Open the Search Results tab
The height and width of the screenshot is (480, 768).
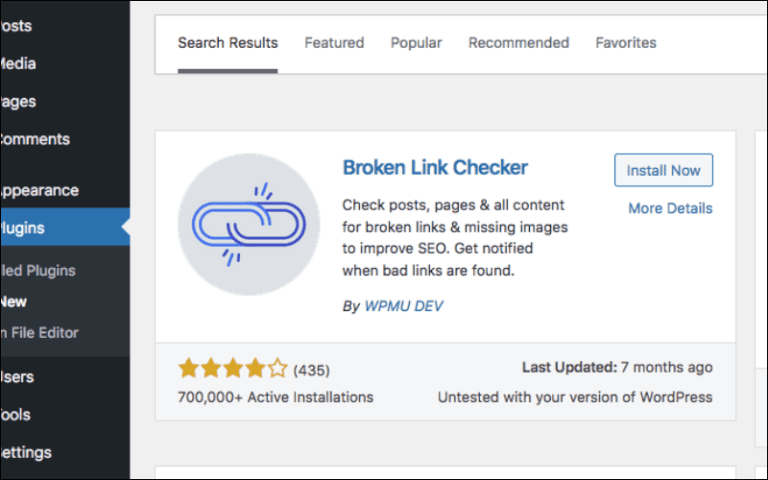pos(228,43)
